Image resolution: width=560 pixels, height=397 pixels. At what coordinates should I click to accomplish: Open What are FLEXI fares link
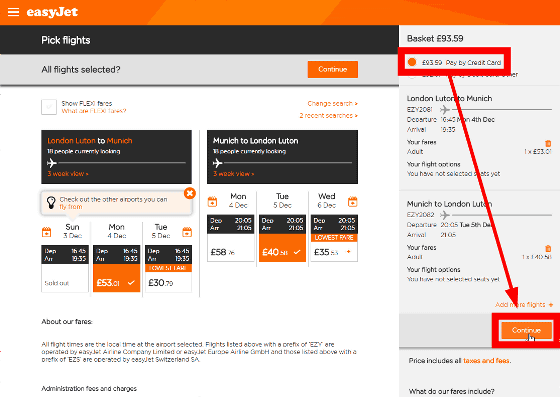94,111
